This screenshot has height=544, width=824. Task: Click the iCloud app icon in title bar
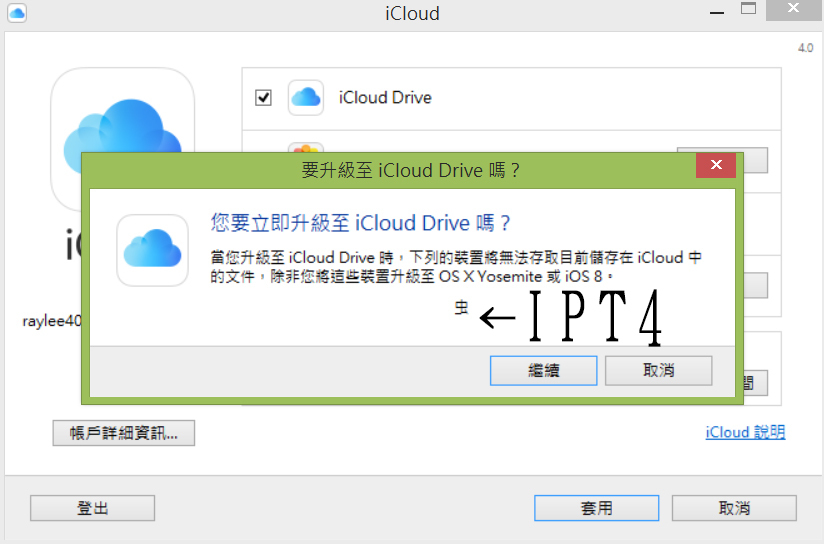coord(17,13)
